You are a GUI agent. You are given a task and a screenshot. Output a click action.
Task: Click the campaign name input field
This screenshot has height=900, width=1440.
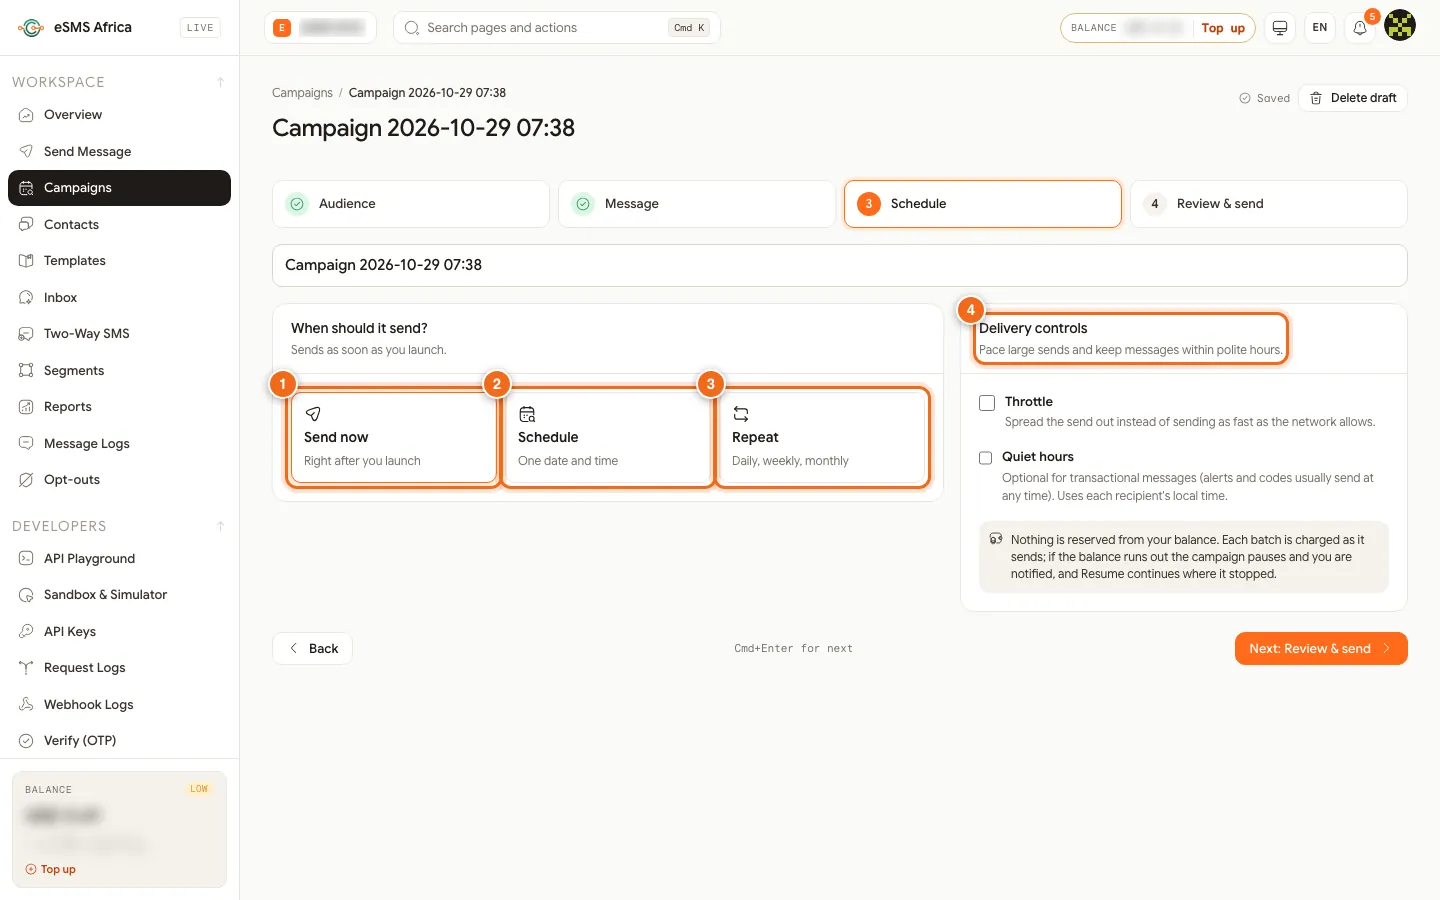coord(840,265)
